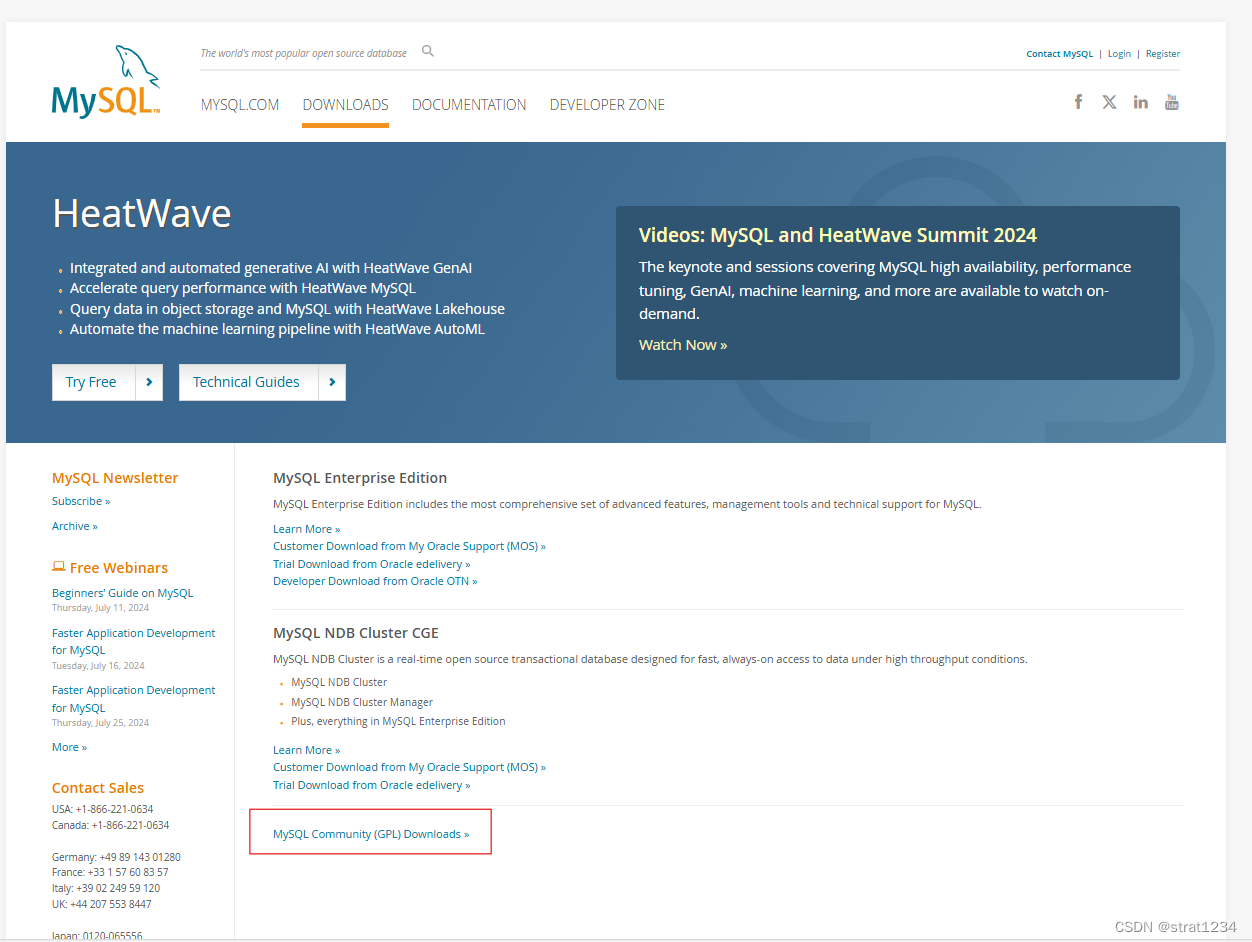1252x942 pixels.
Task: Click the Free Webinars heading
Action: tap(119, 568)
